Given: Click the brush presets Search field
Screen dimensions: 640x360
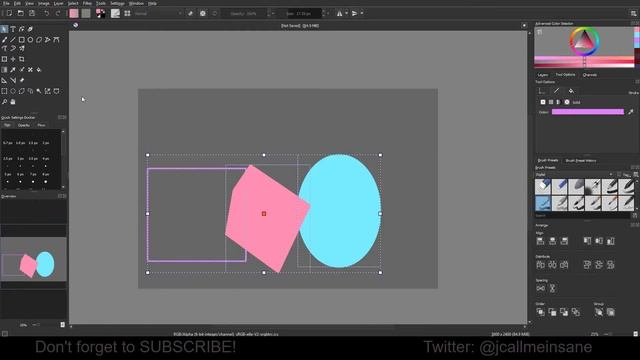Looking at the screenshot, I should tap(583, 216).
